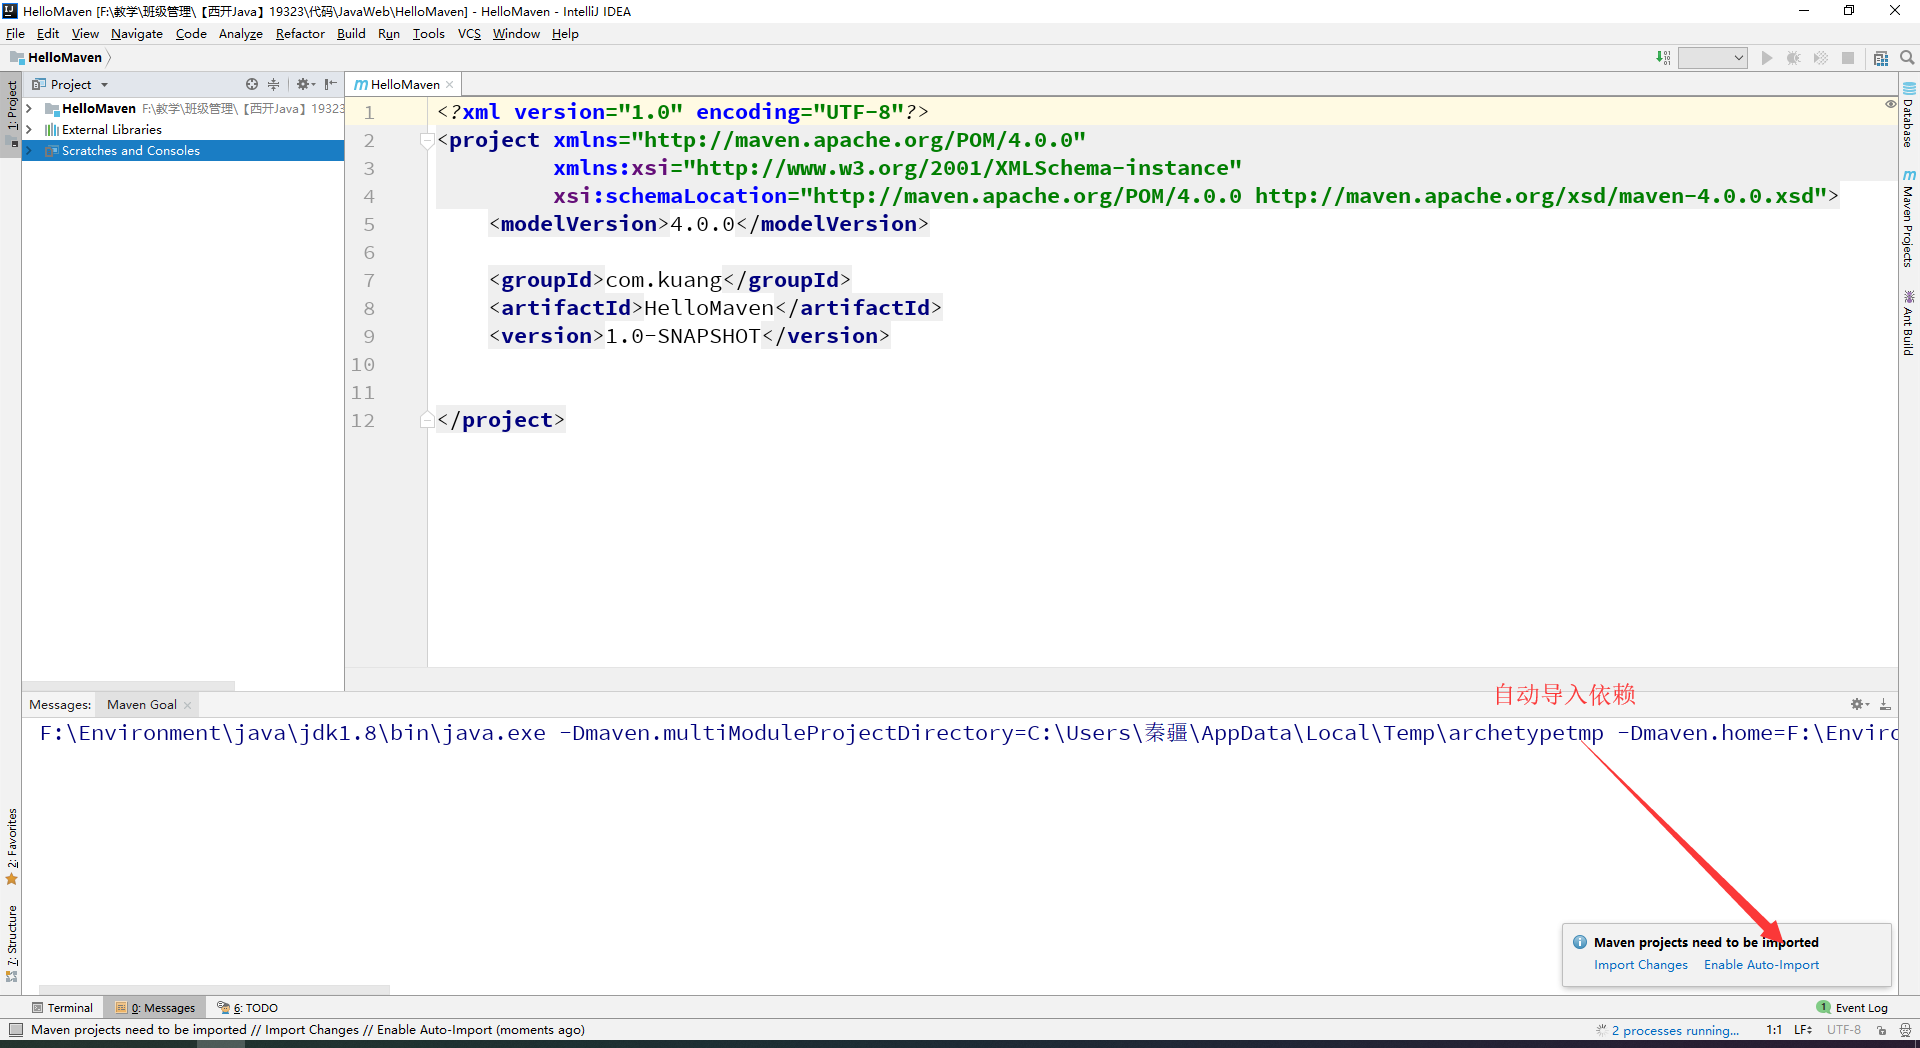
Task: Switch to the Terminal tab
Action: (x=63, y=1007)
